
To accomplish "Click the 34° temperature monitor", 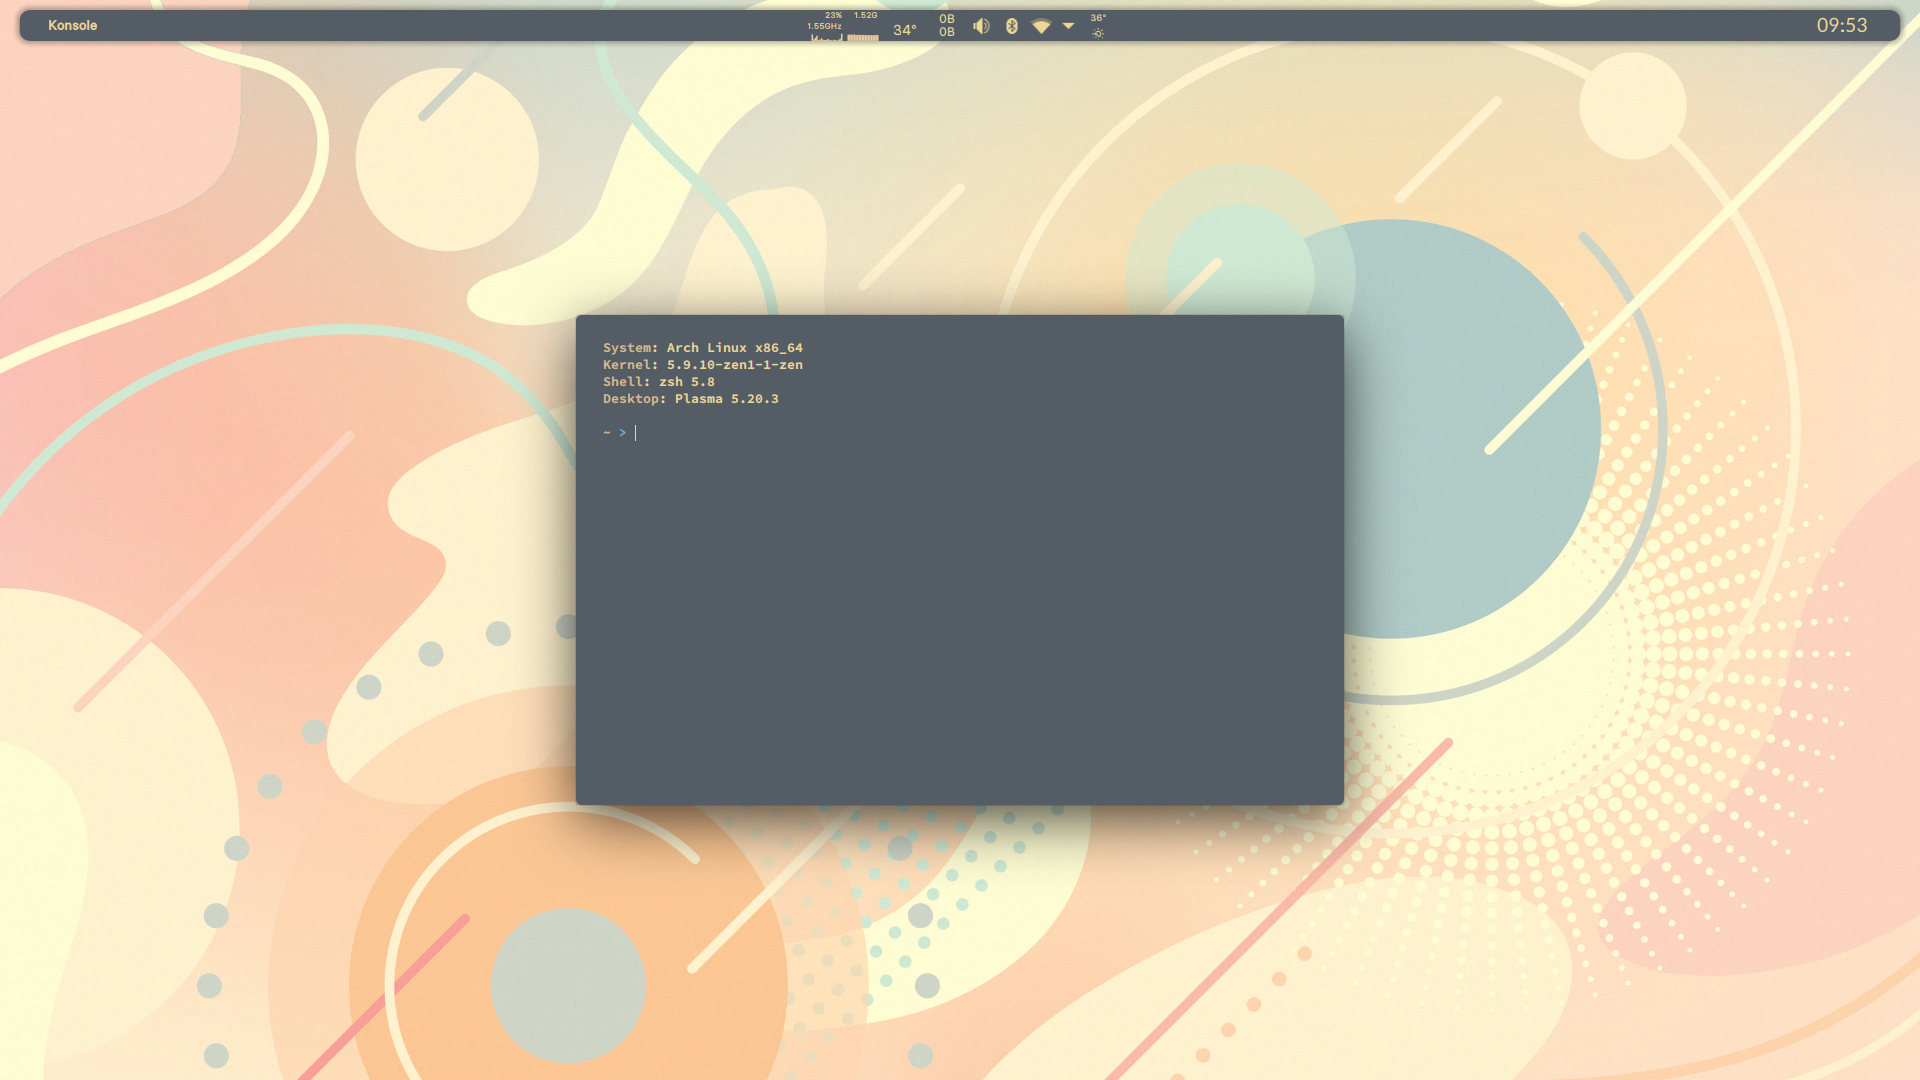I will tap(904, 30).
